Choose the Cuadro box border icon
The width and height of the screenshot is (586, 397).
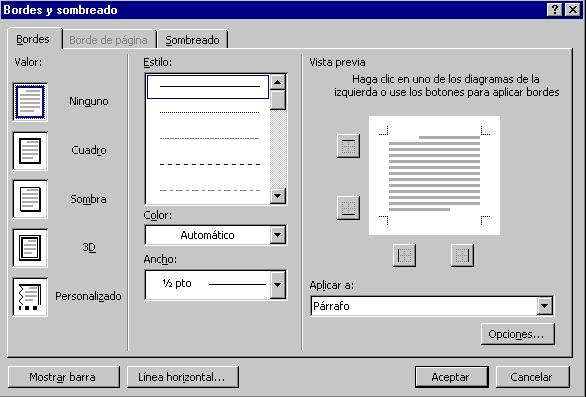pyautogui.click(x=30, y=151)
